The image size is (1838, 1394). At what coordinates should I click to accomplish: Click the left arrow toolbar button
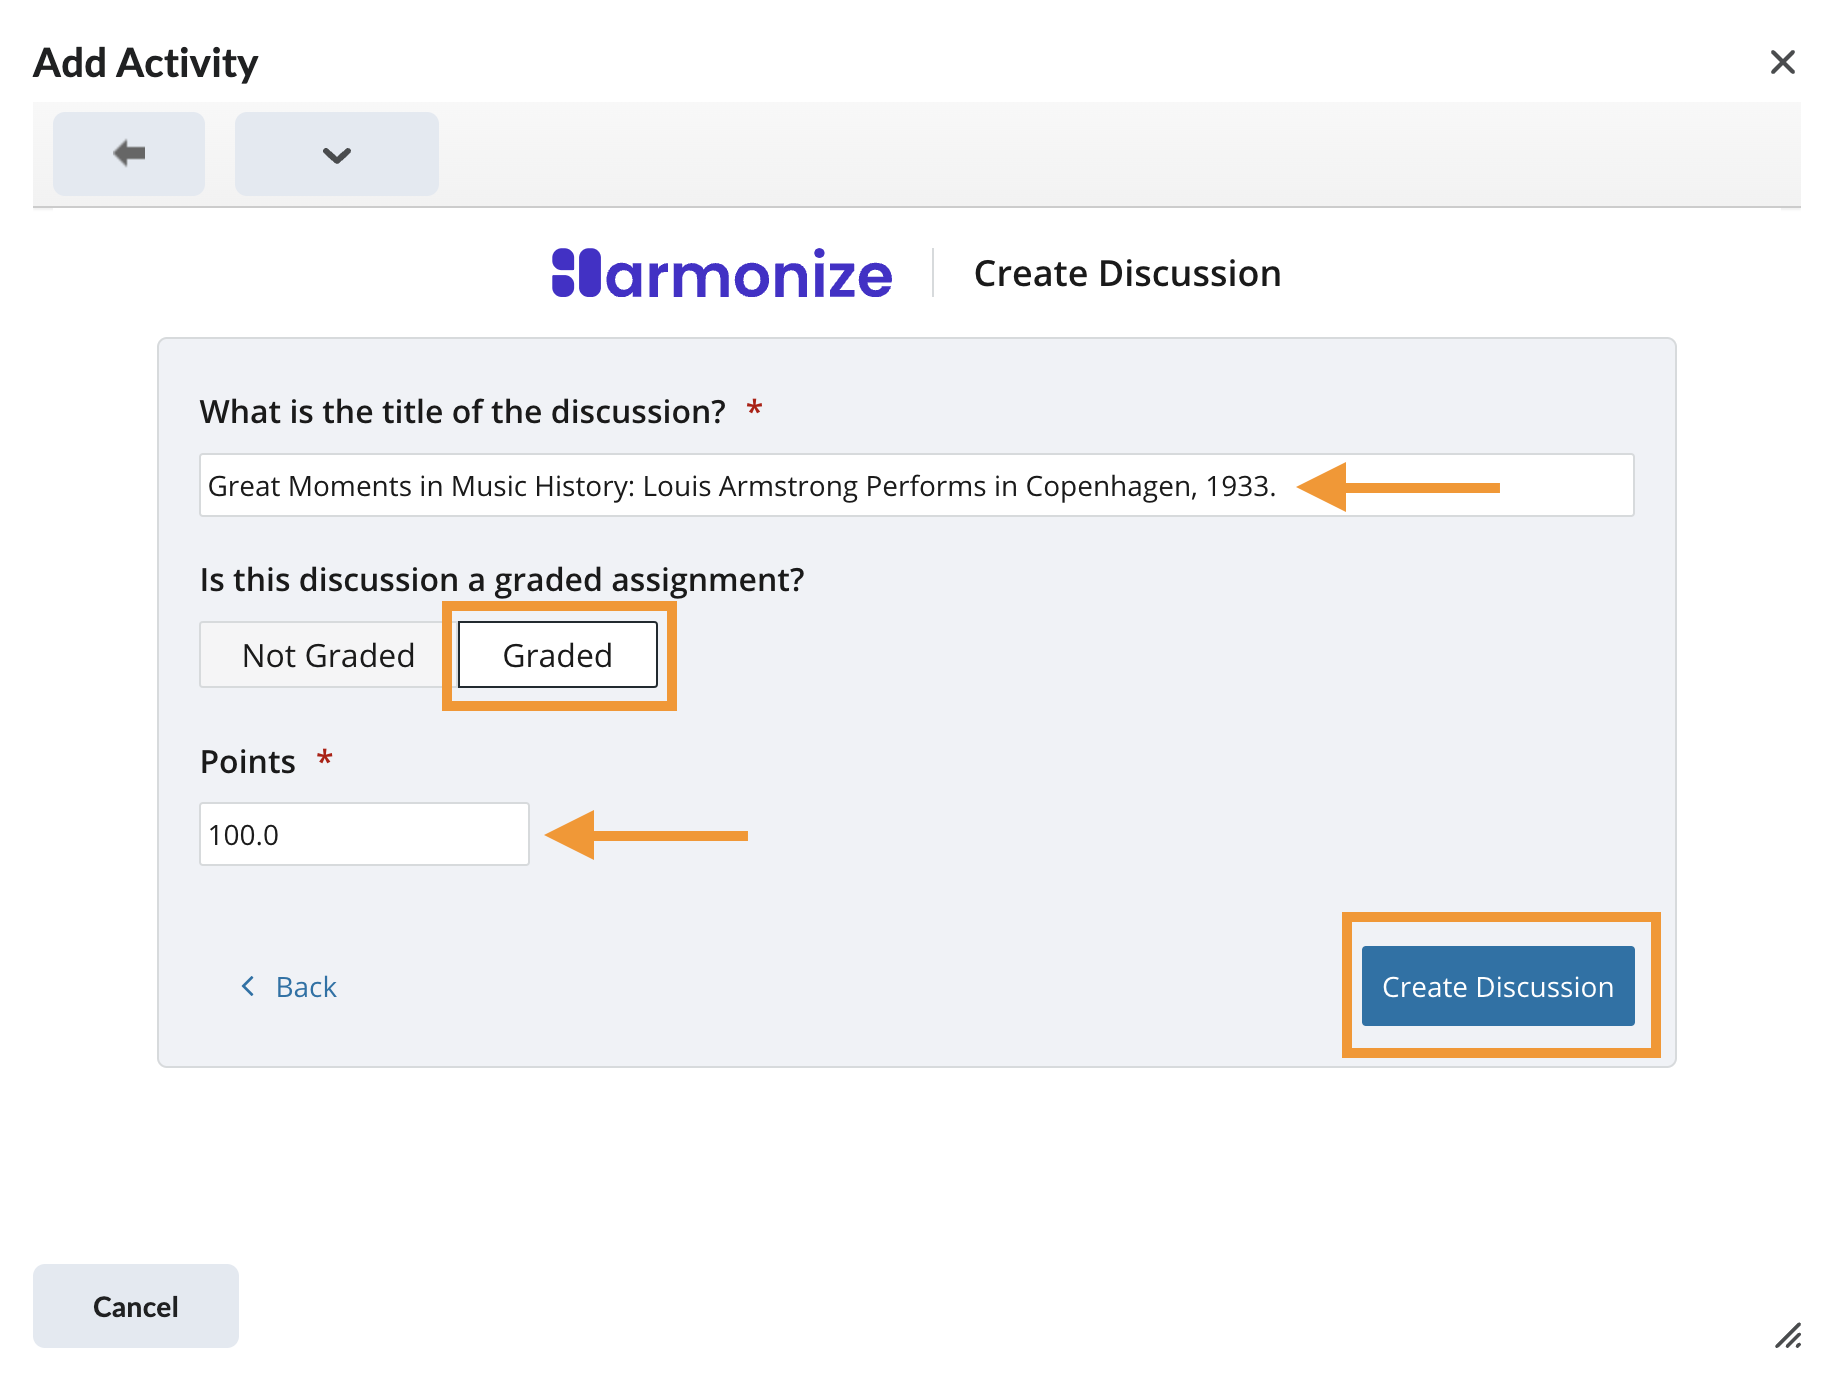[x=129, y=154]
